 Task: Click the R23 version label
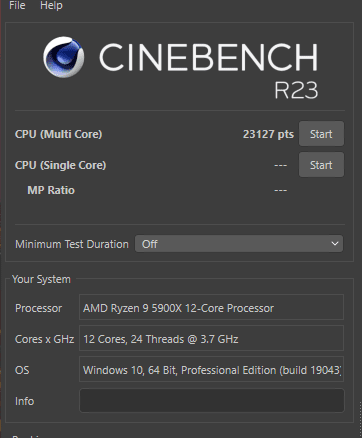pyautogui.click(x=296, y=90)
